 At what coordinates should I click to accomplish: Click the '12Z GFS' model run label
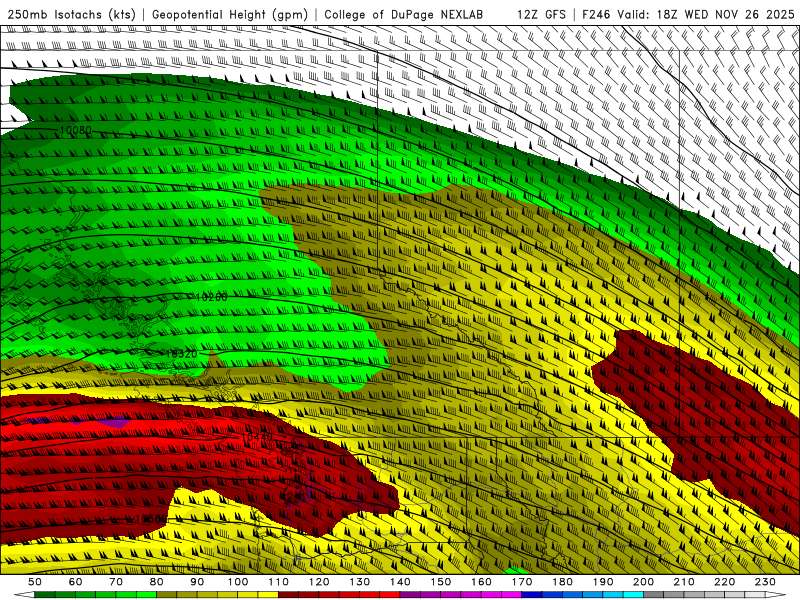point(541,14)
